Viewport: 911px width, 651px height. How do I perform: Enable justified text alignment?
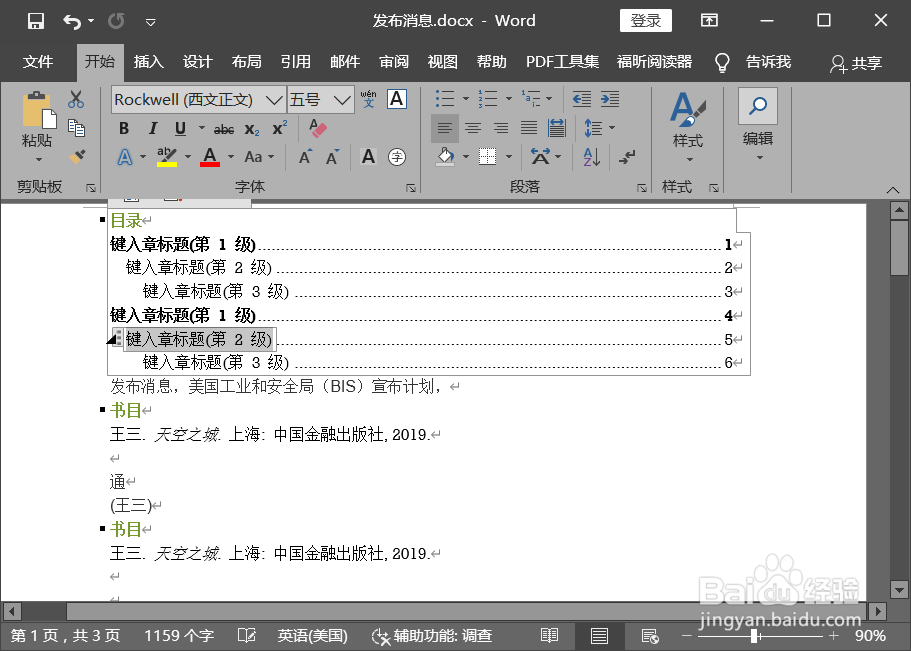click(527, 128)
